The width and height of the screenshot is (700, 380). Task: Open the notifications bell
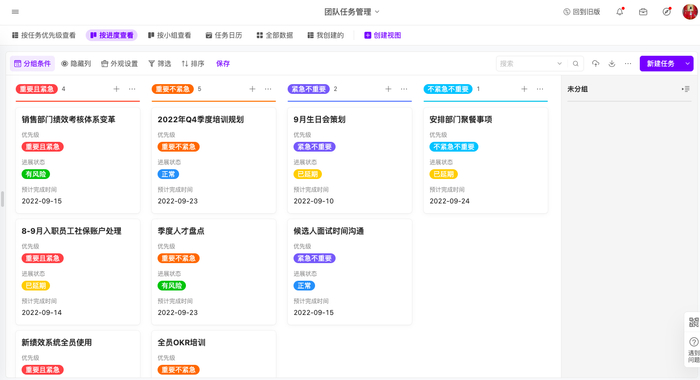[x=620, y=12]
